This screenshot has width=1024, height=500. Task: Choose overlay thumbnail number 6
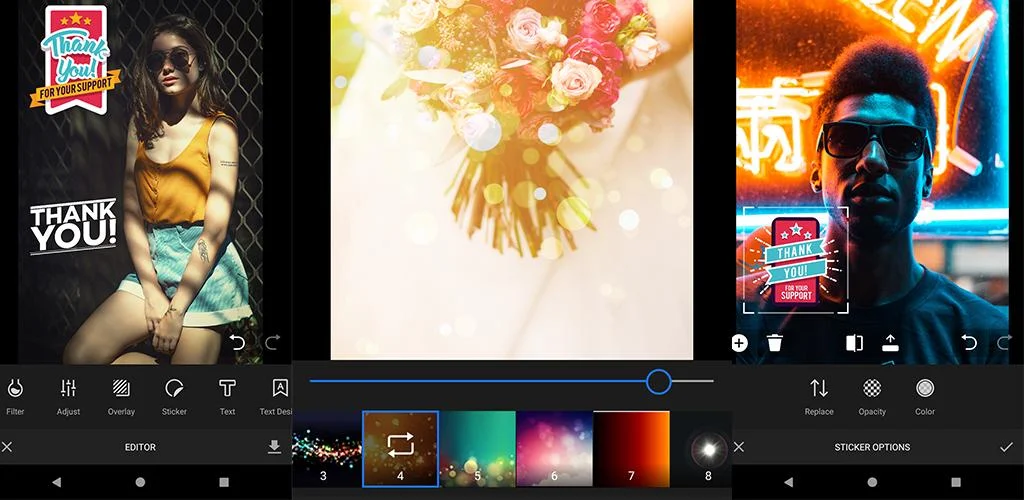click(x=554, y=448)
